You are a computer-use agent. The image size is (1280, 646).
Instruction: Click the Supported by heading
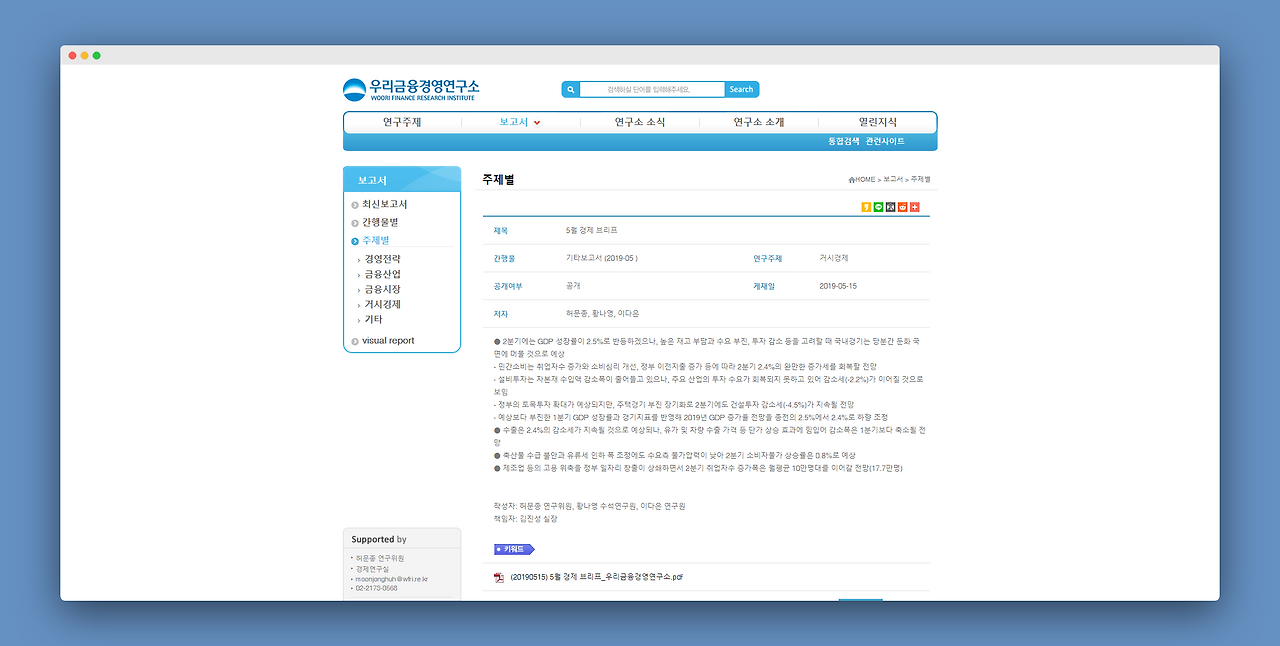379,539
